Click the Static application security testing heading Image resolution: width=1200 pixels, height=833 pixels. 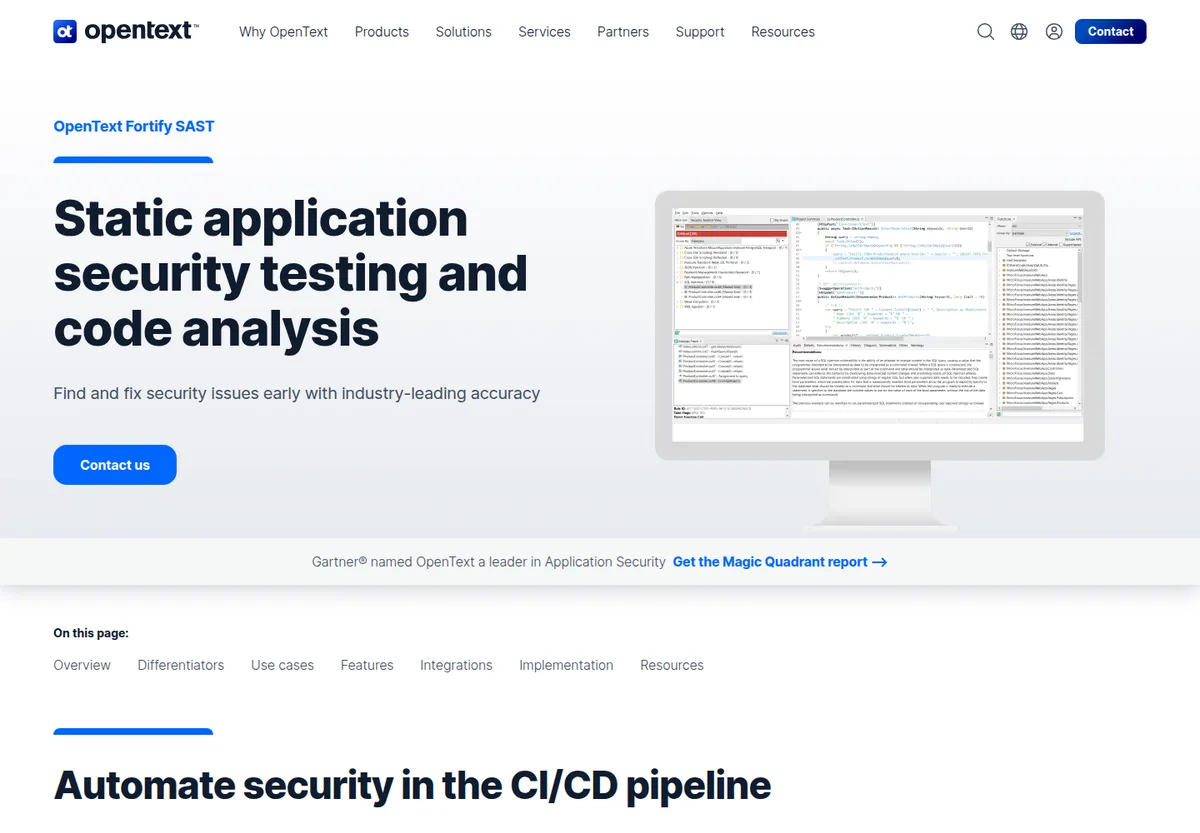(291, 273)
